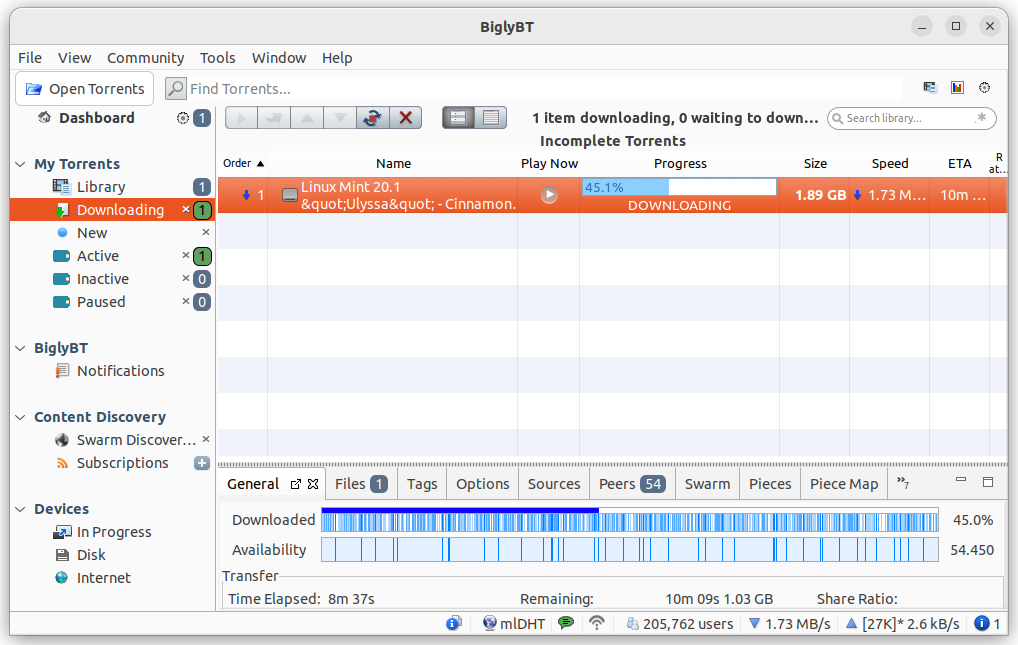Toggle Order column sort arrow
1018x645 pixels.
260,164
